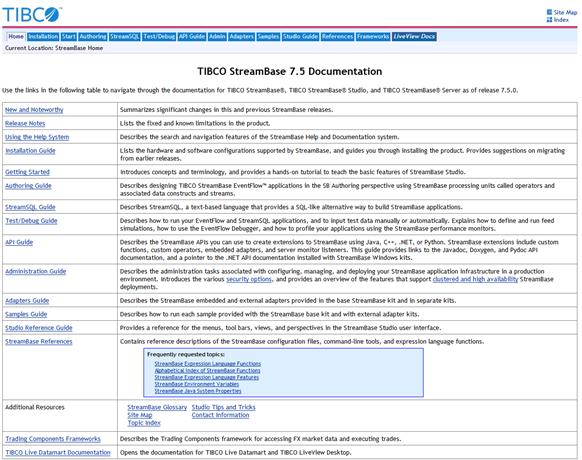Click the Test/Debug Guide link
This screenshot has width=582, height=460.
[x=31, y=221]
